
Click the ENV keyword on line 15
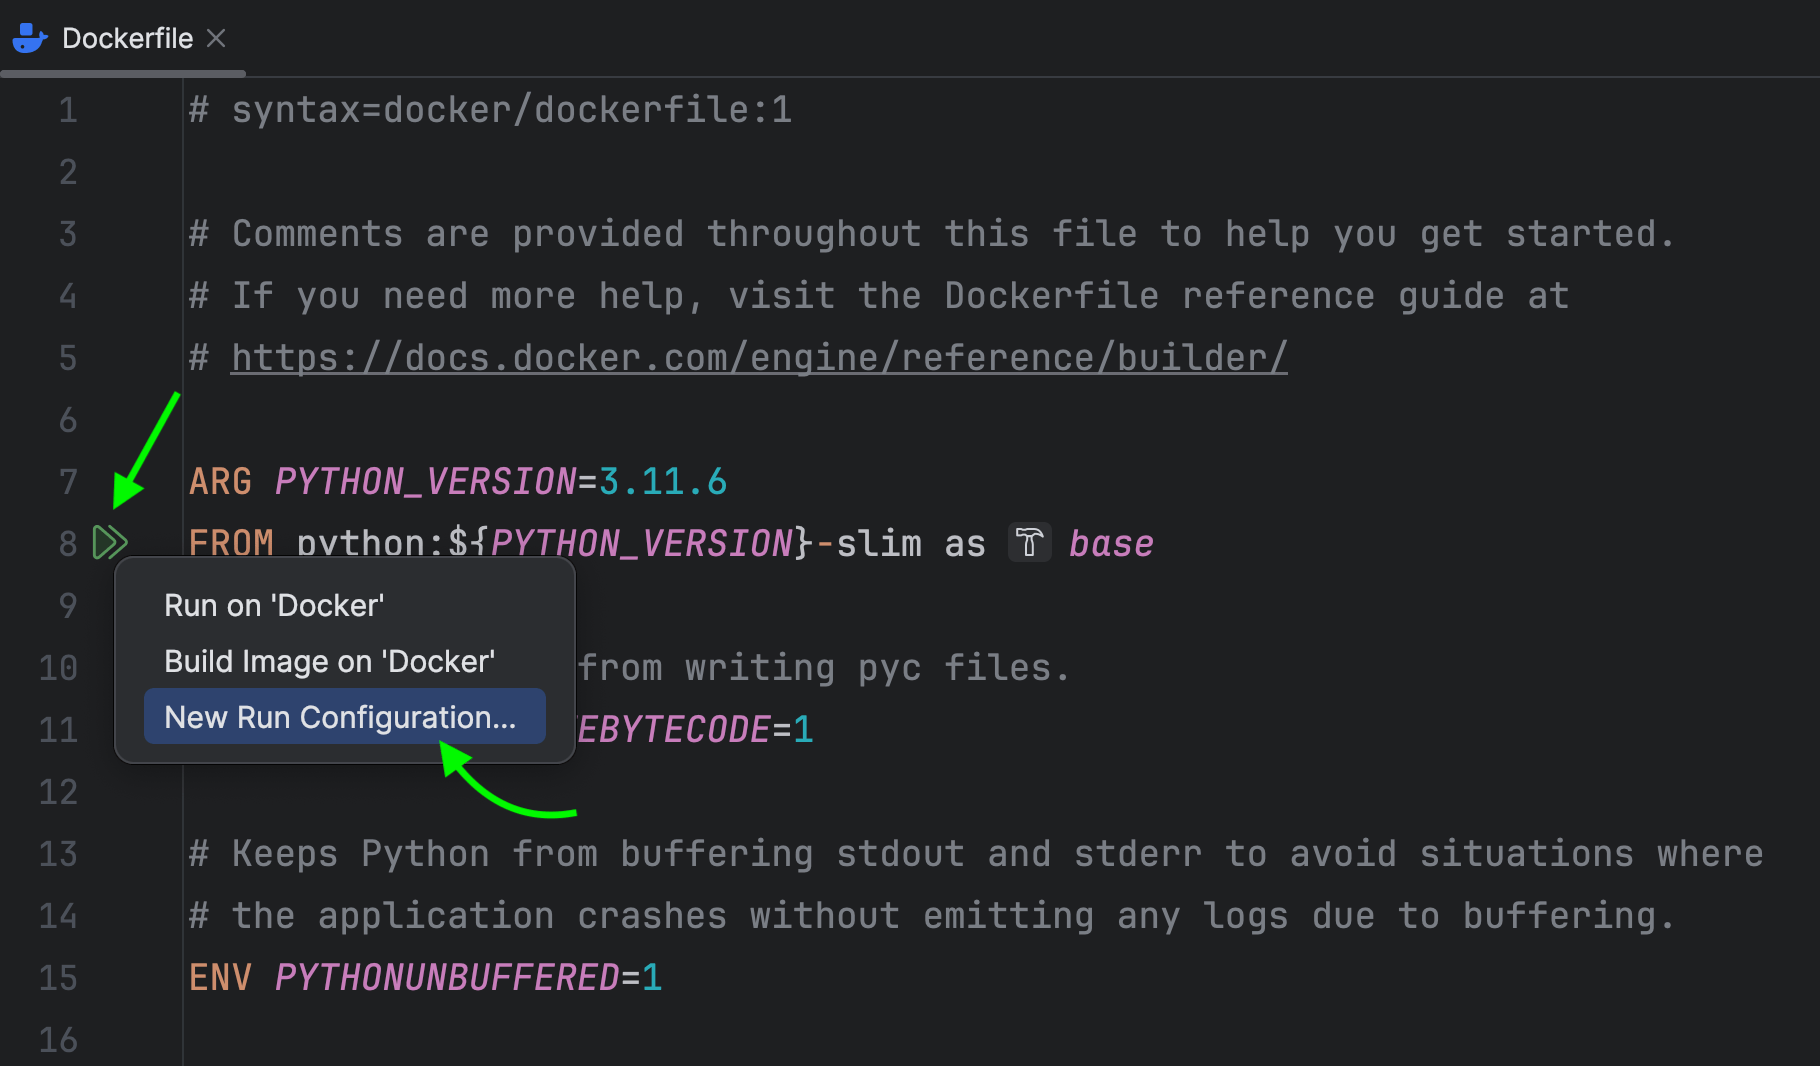coord(220,978)
